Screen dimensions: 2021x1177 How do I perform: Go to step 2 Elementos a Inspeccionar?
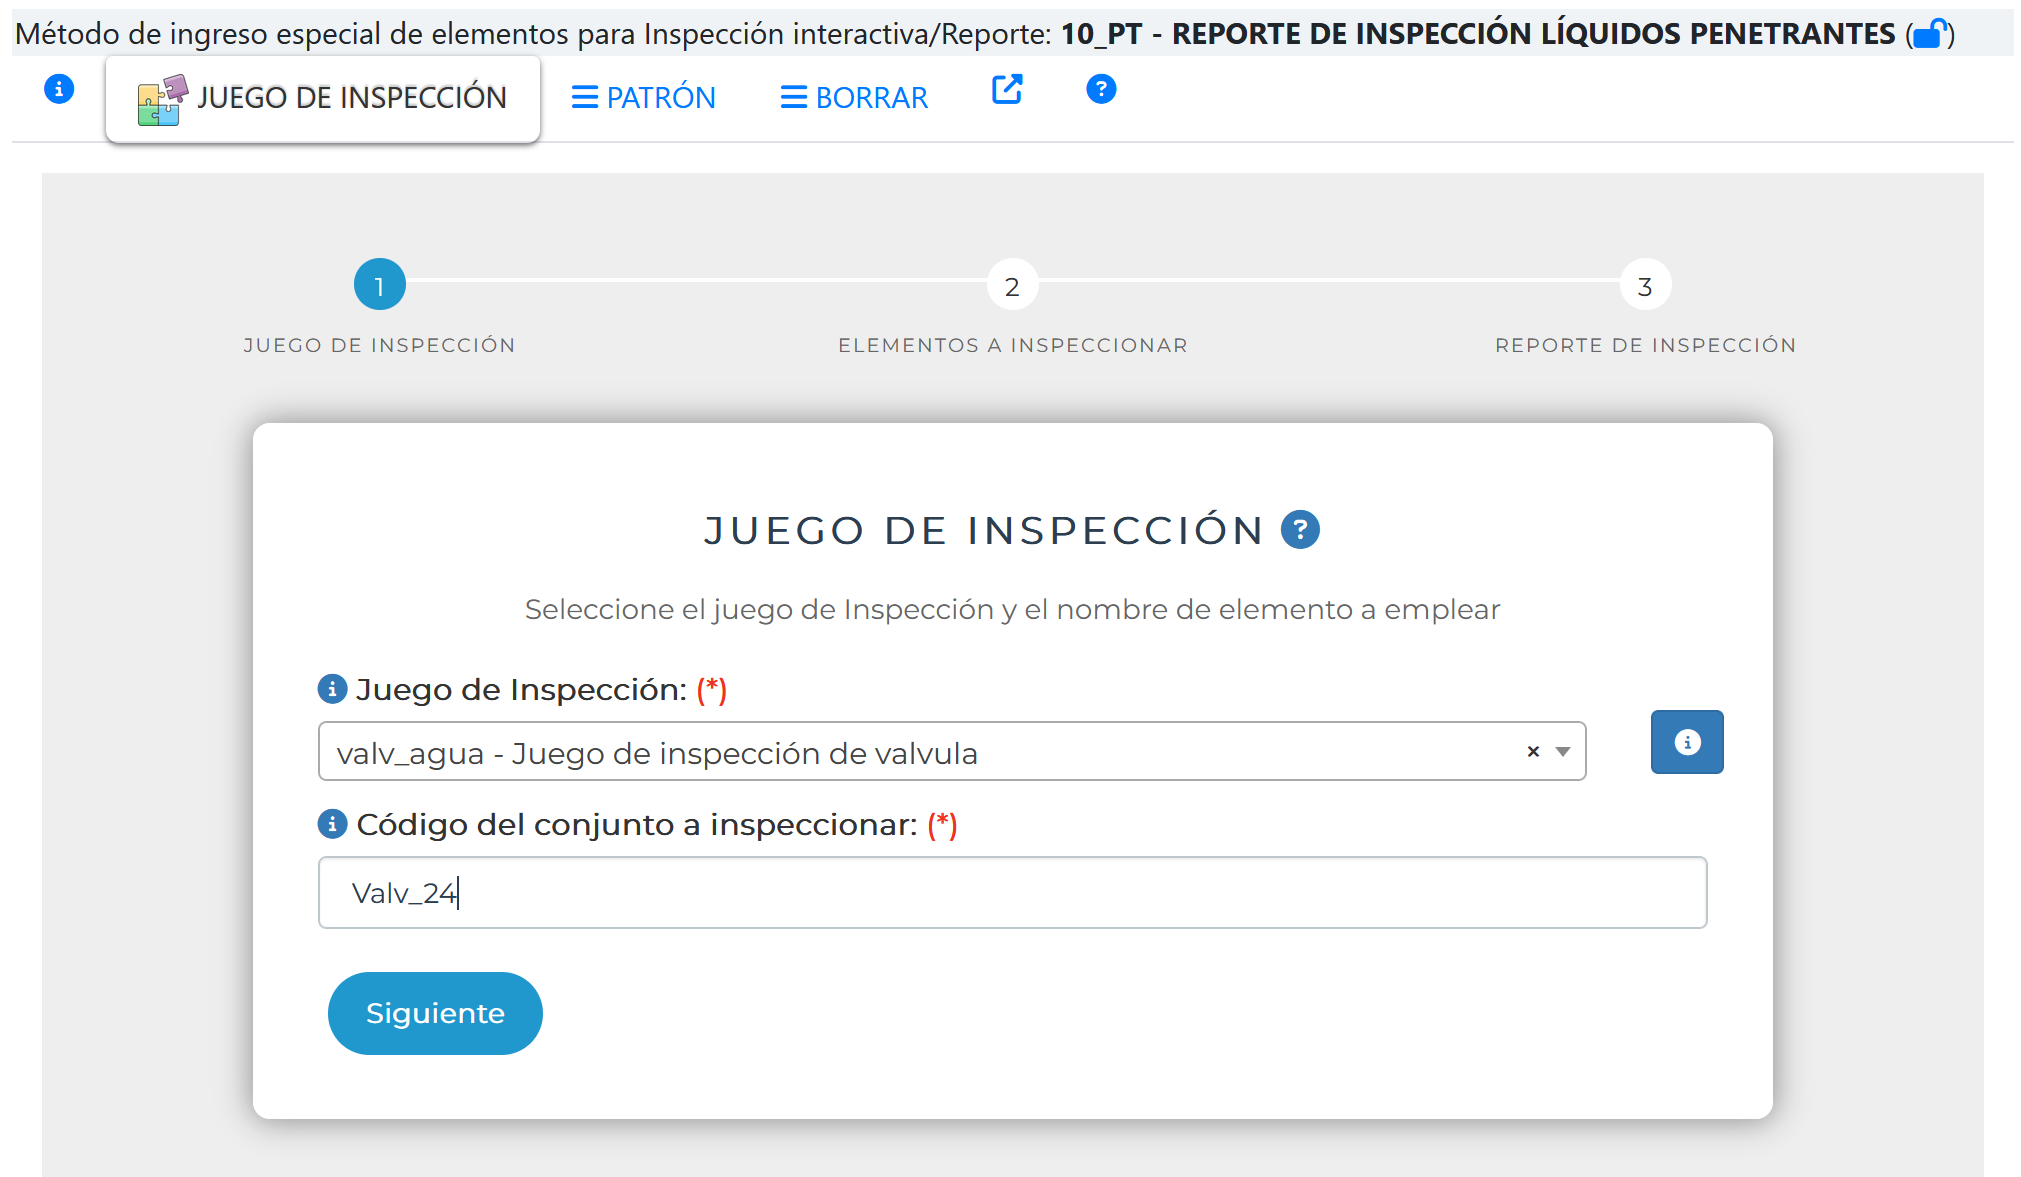[x=1012, y=286]
